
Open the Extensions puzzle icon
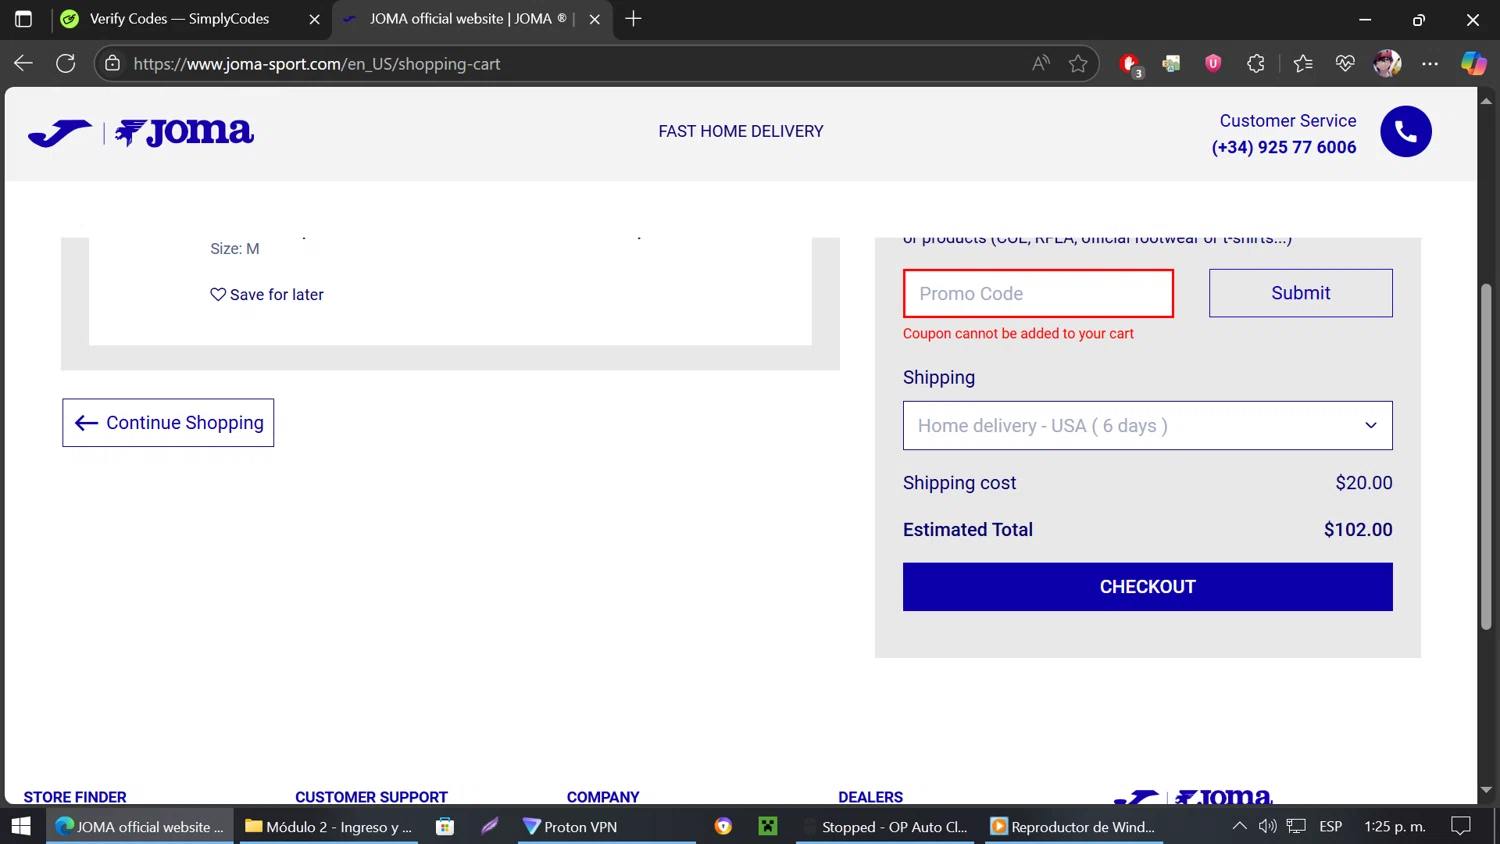pos(1256,63)
